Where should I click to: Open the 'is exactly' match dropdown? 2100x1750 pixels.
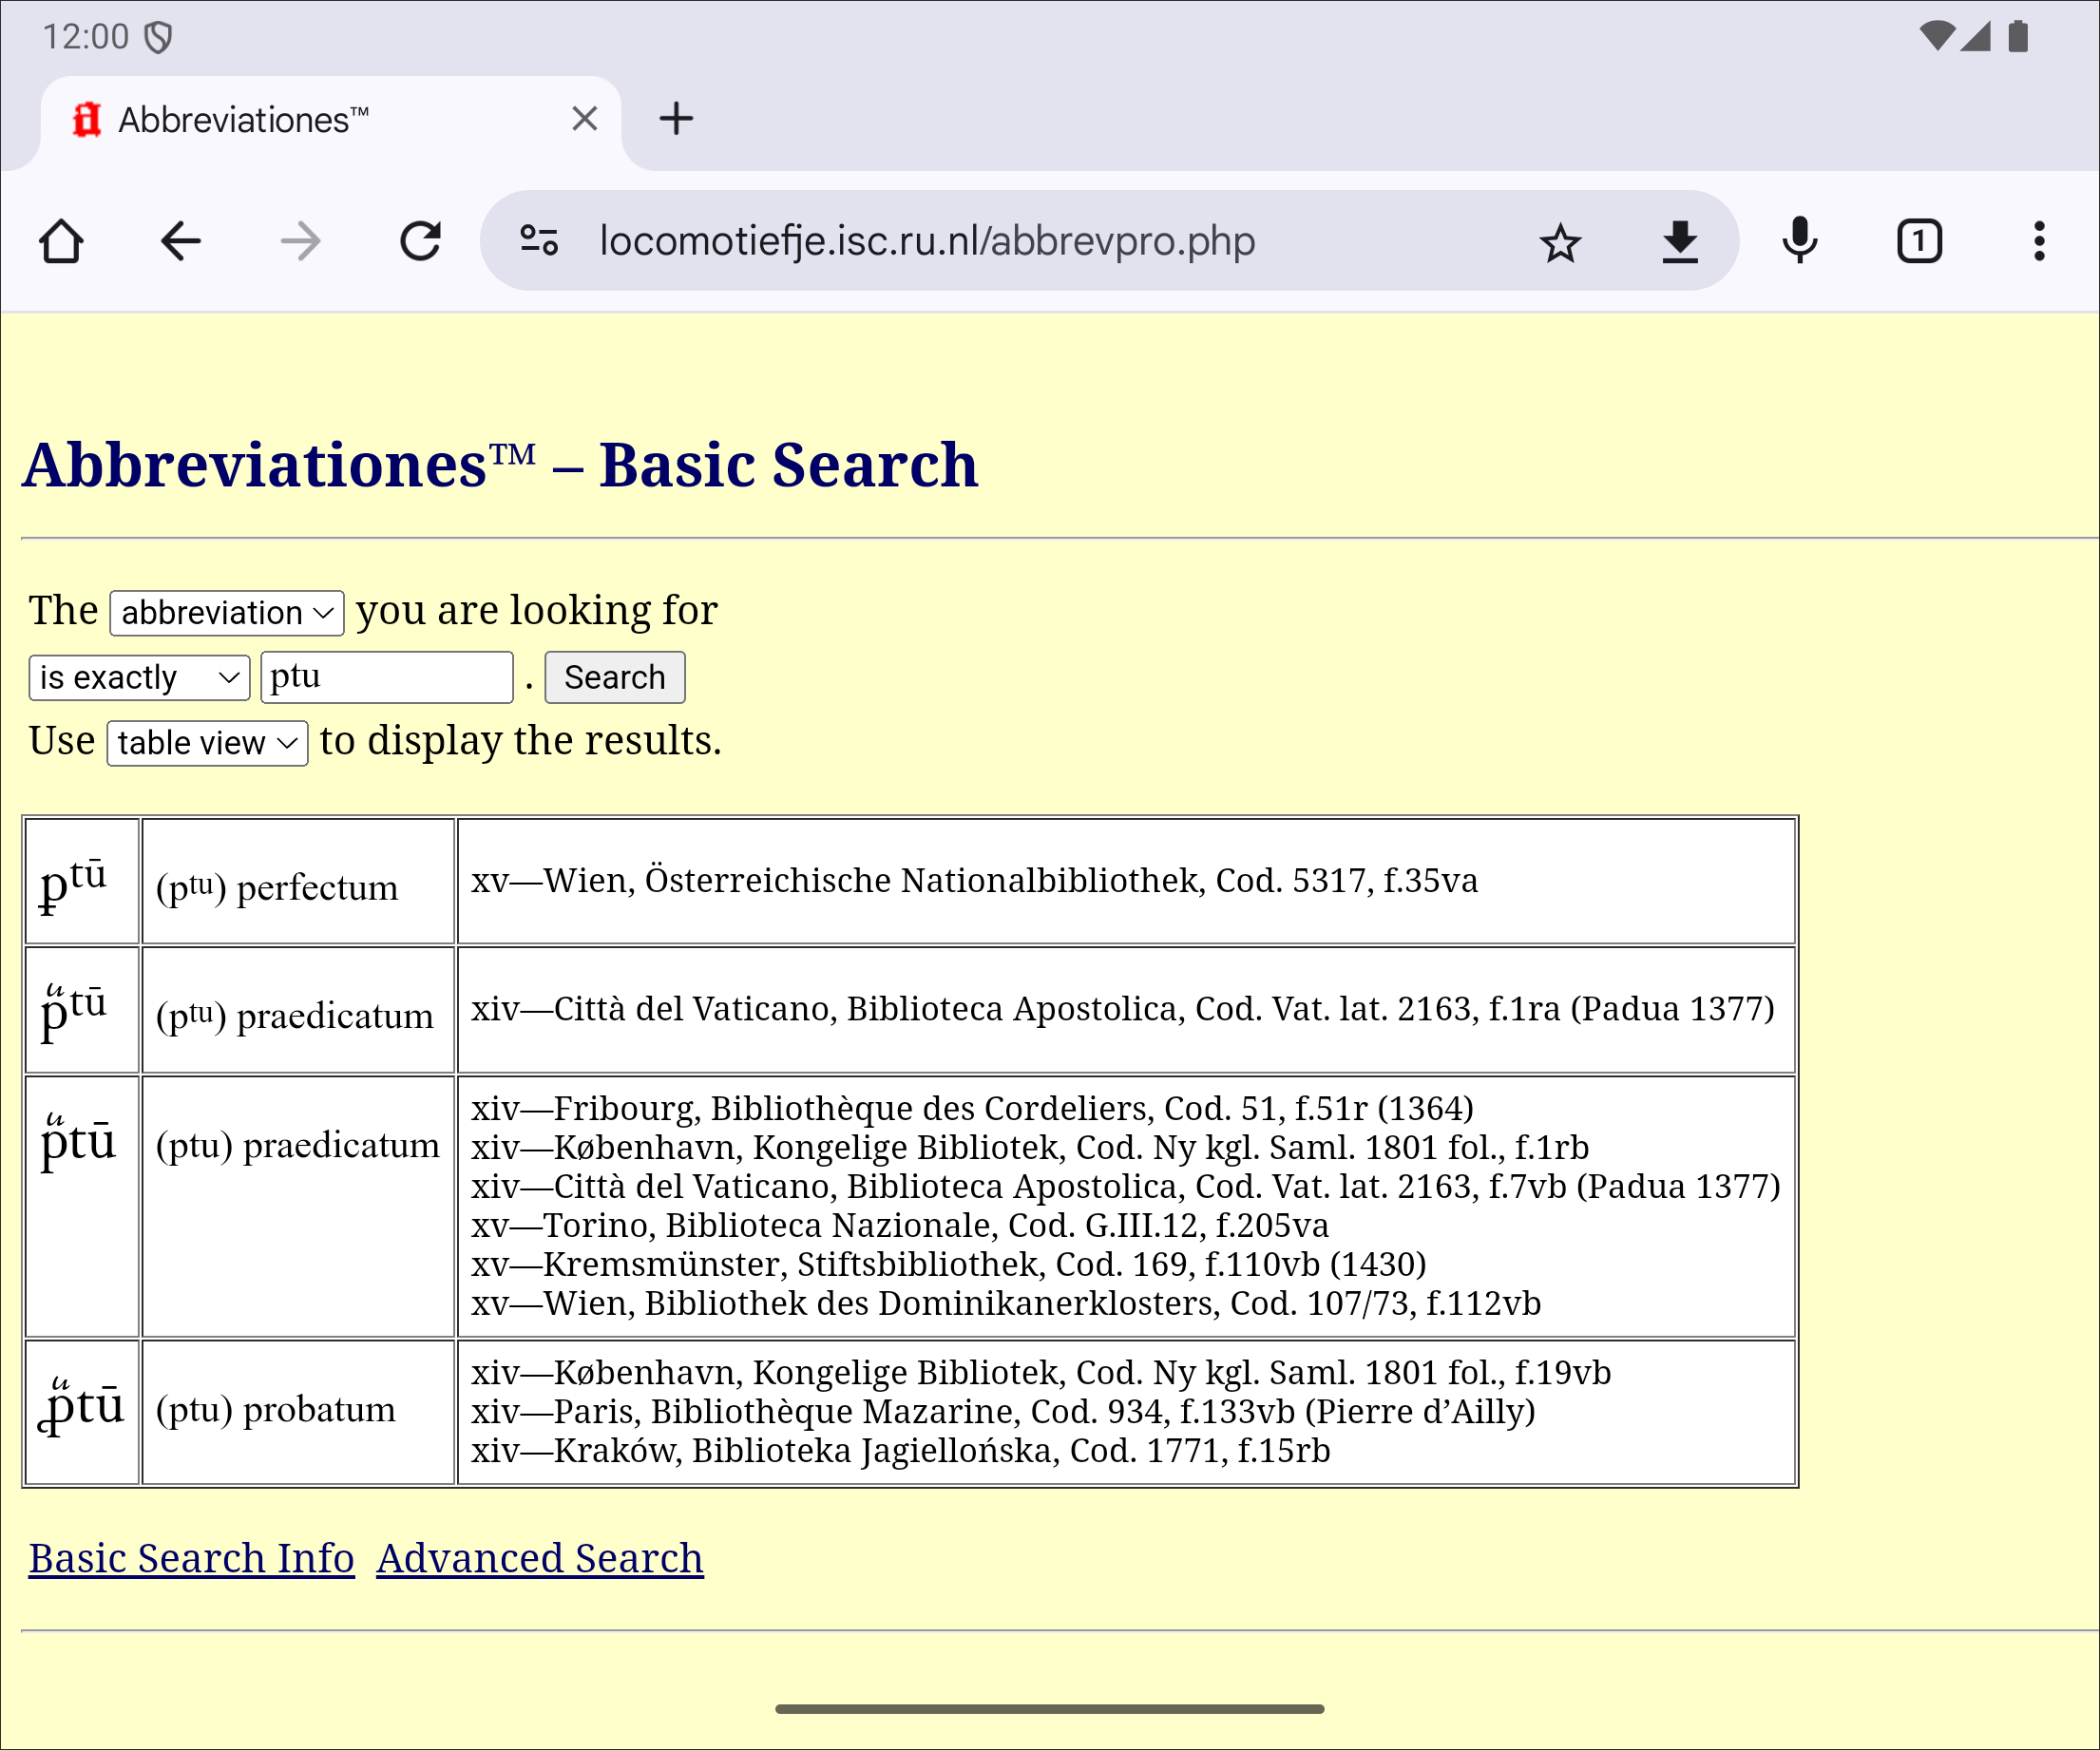click(x=139, y=677)
